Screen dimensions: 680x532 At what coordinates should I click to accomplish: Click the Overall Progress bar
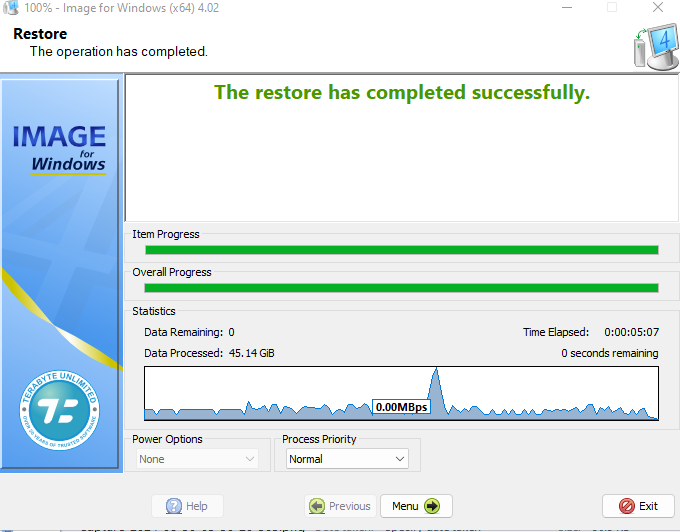(x=402, y=288)
